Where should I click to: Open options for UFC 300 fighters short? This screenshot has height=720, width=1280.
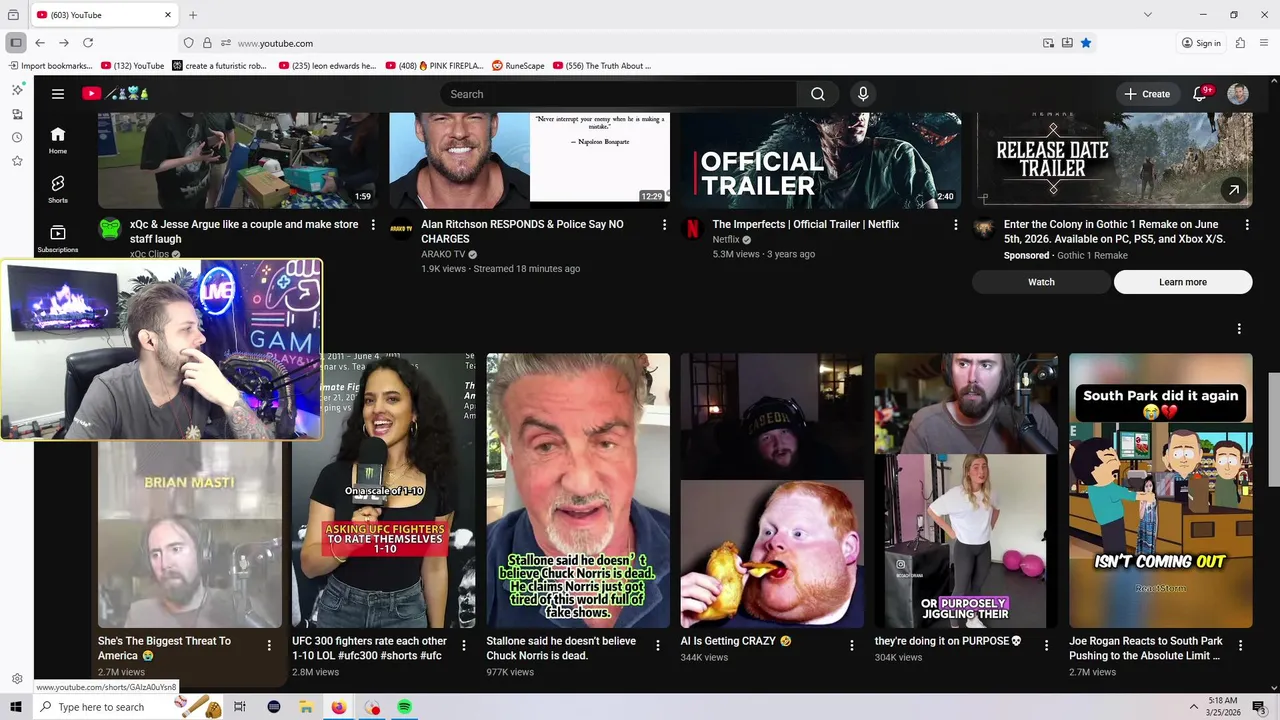tap(463, 646)
